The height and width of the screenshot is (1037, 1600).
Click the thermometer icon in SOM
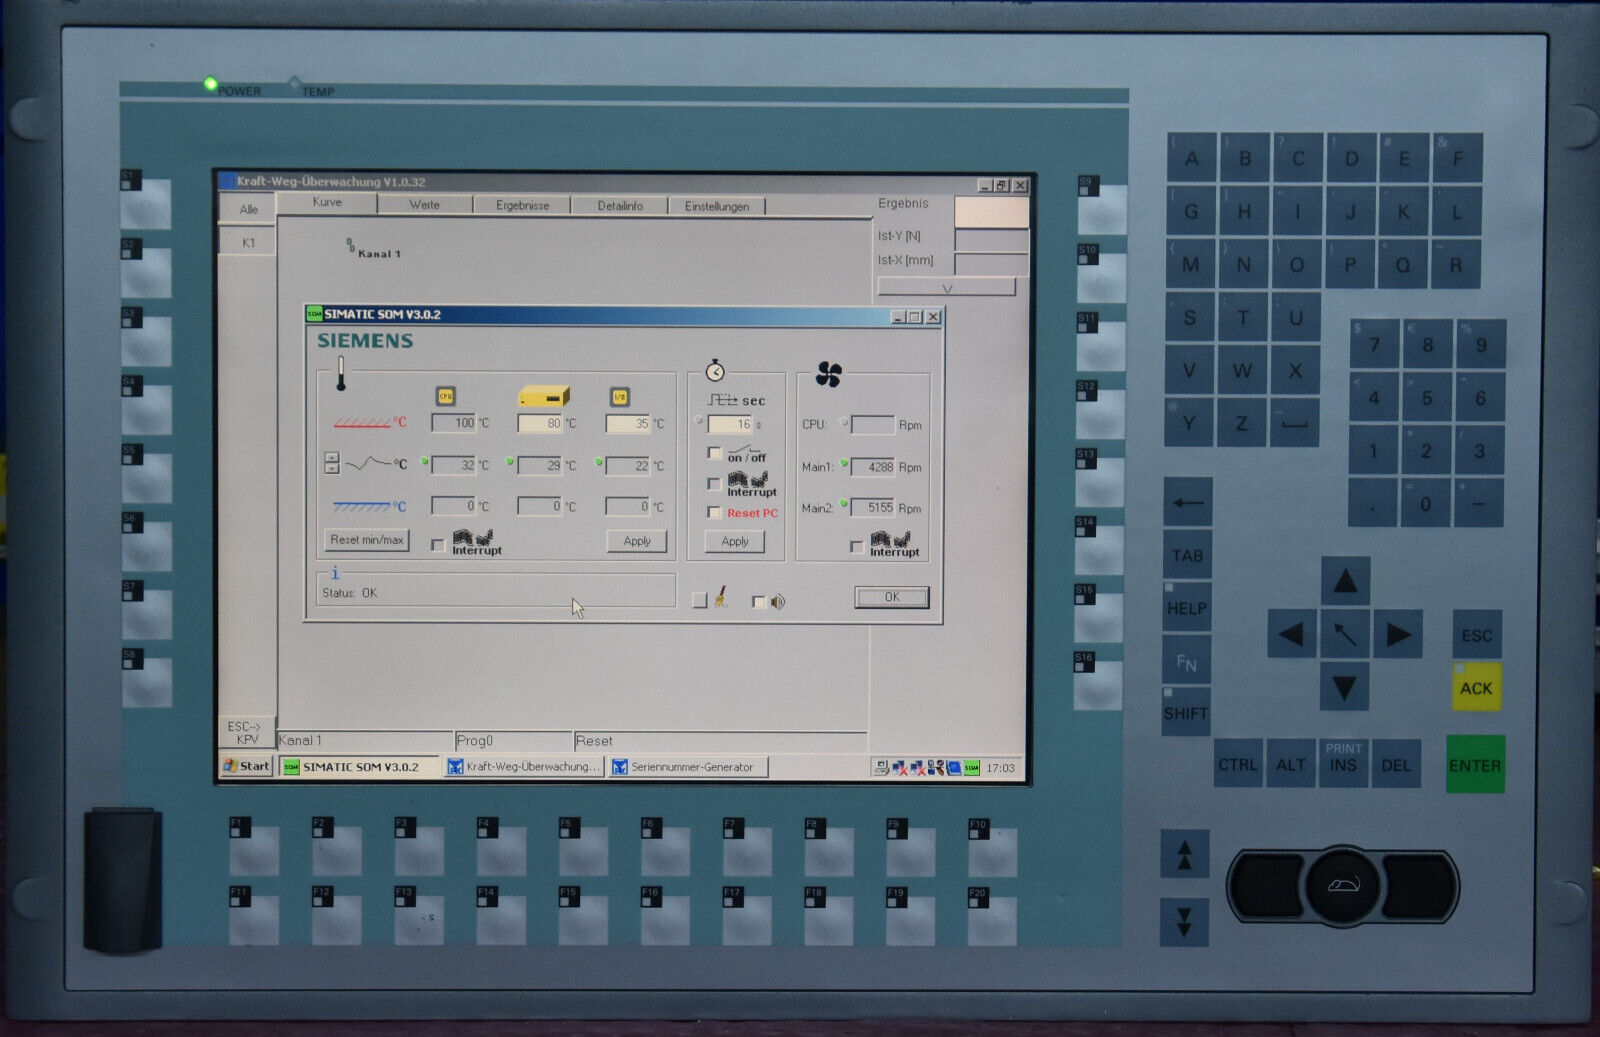pos(341,373)
